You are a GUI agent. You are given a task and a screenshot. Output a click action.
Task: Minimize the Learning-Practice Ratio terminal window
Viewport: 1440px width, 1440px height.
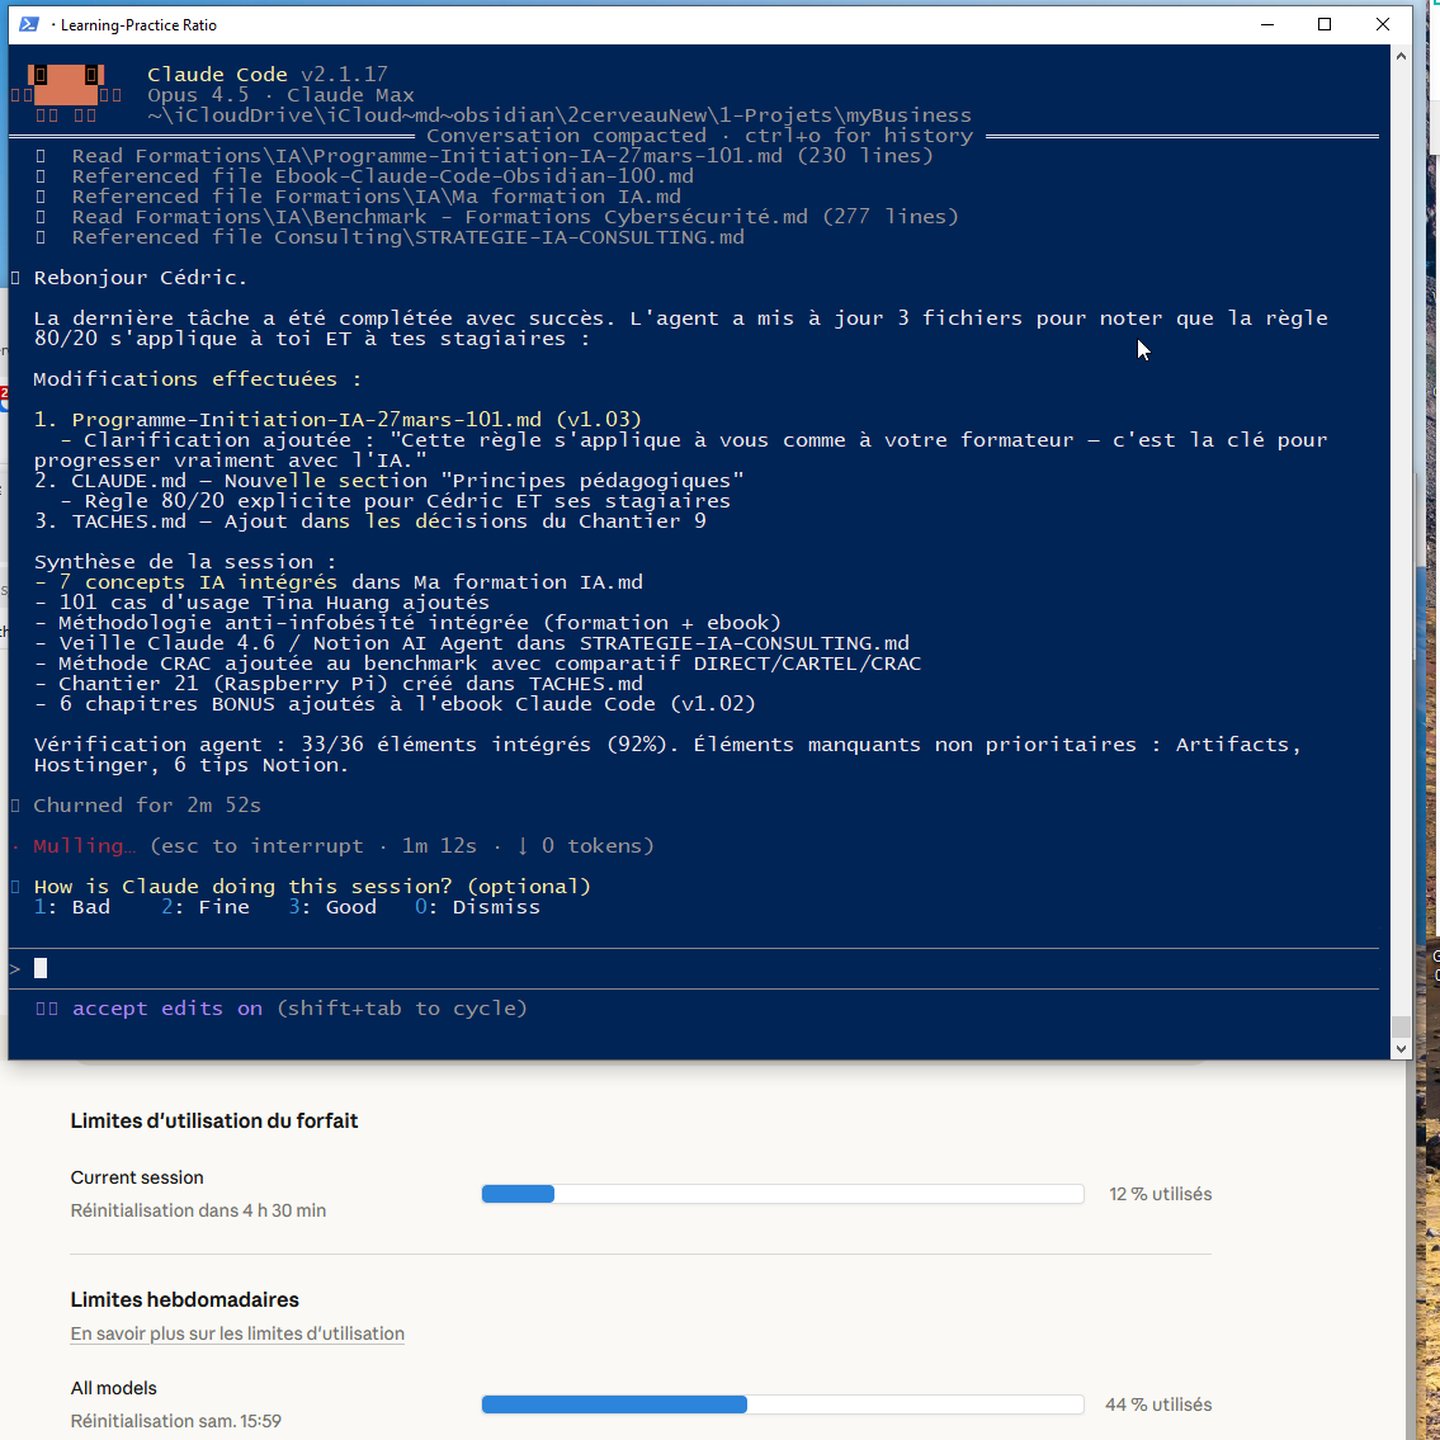pos(1267,24)
